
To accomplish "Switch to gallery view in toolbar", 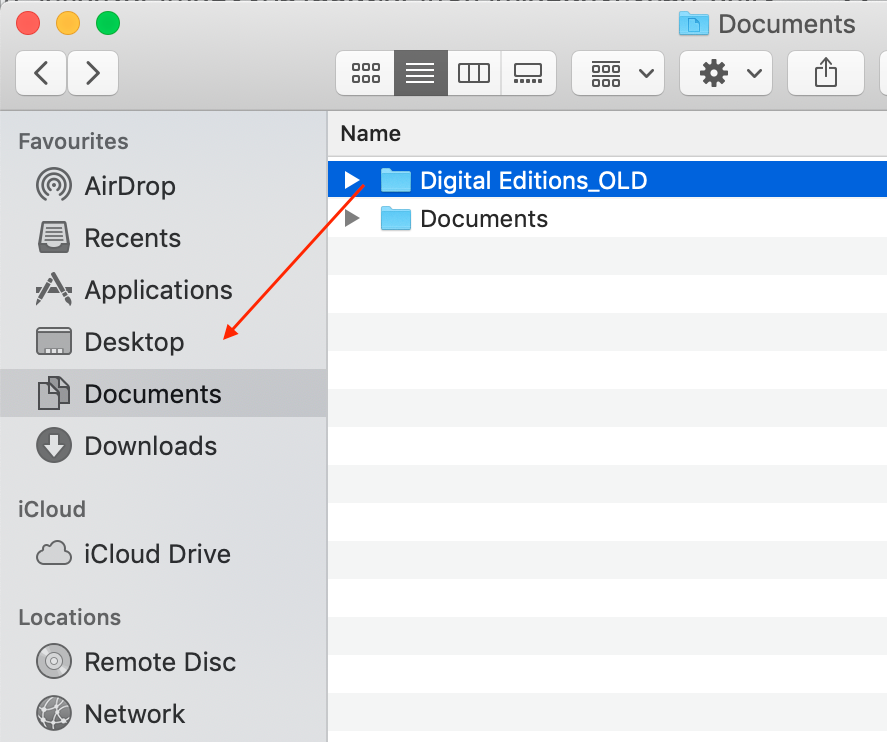I will pyautogui.click(x=528, y=73).
